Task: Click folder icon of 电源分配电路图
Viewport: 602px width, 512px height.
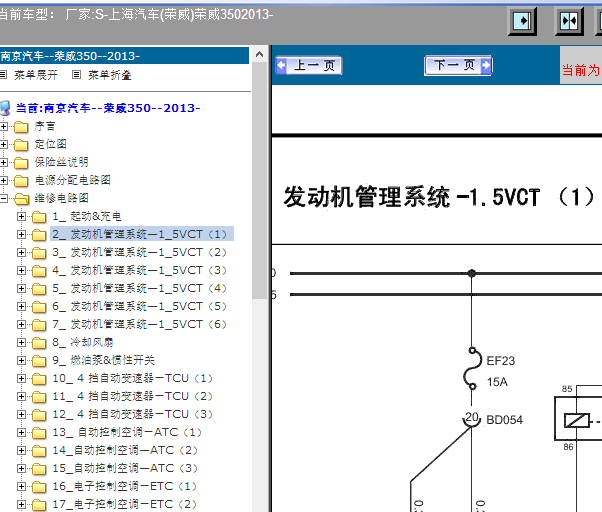Action: pos(21,181)
